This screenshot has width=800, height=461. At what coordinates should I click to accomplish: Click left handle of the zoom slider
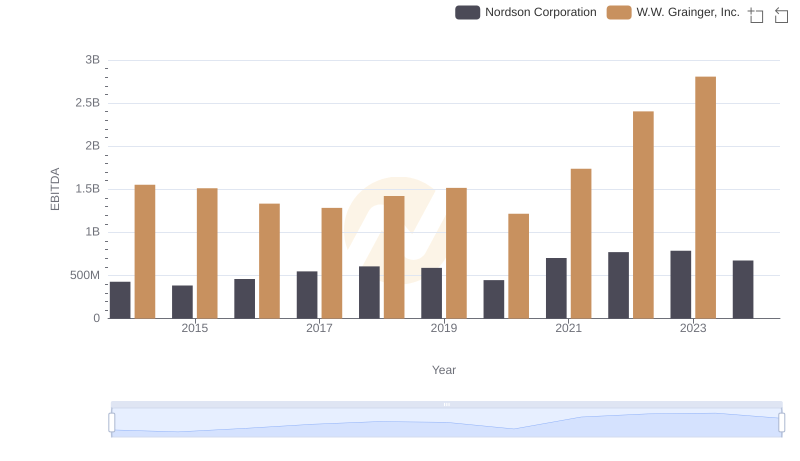pyautogui.click(x=112, y=422)
